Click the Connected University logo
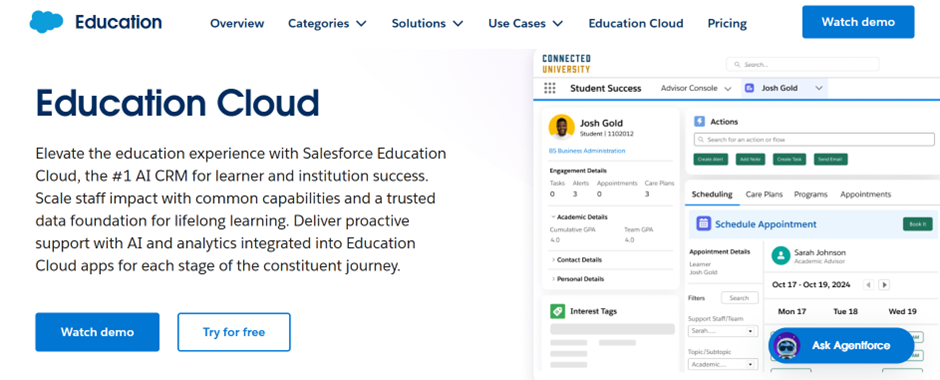 [566, 64]
